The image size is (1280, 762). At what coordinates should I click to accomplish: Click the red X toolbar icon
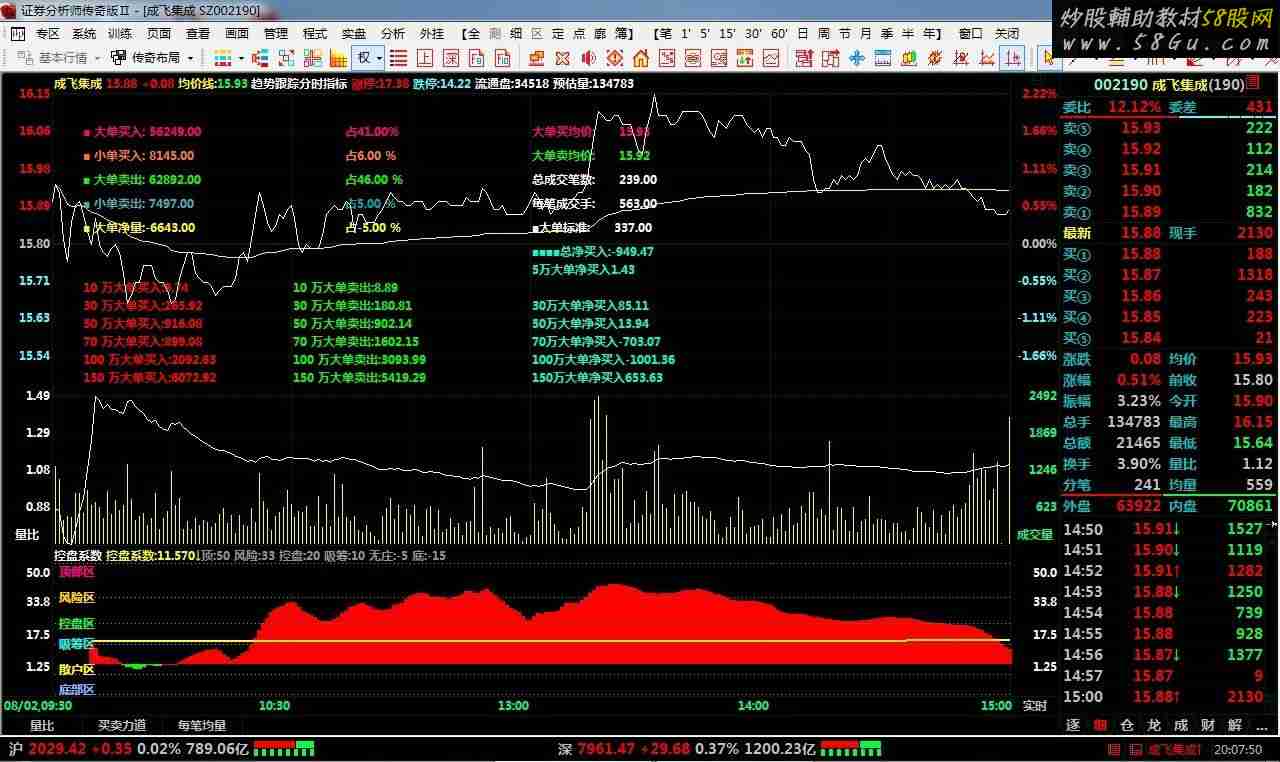562,58
